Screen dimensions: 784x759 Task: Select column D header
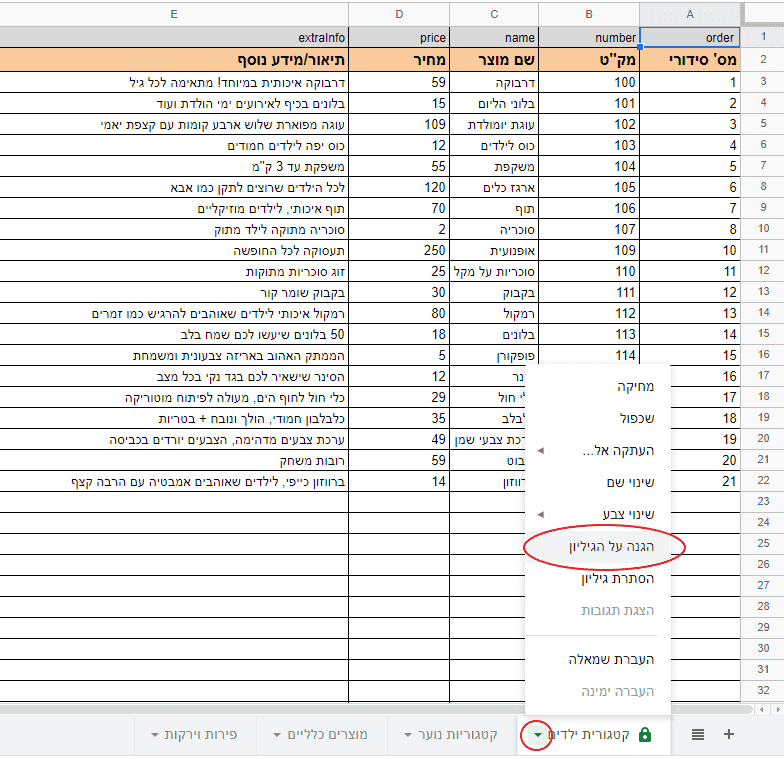point(399,14)
